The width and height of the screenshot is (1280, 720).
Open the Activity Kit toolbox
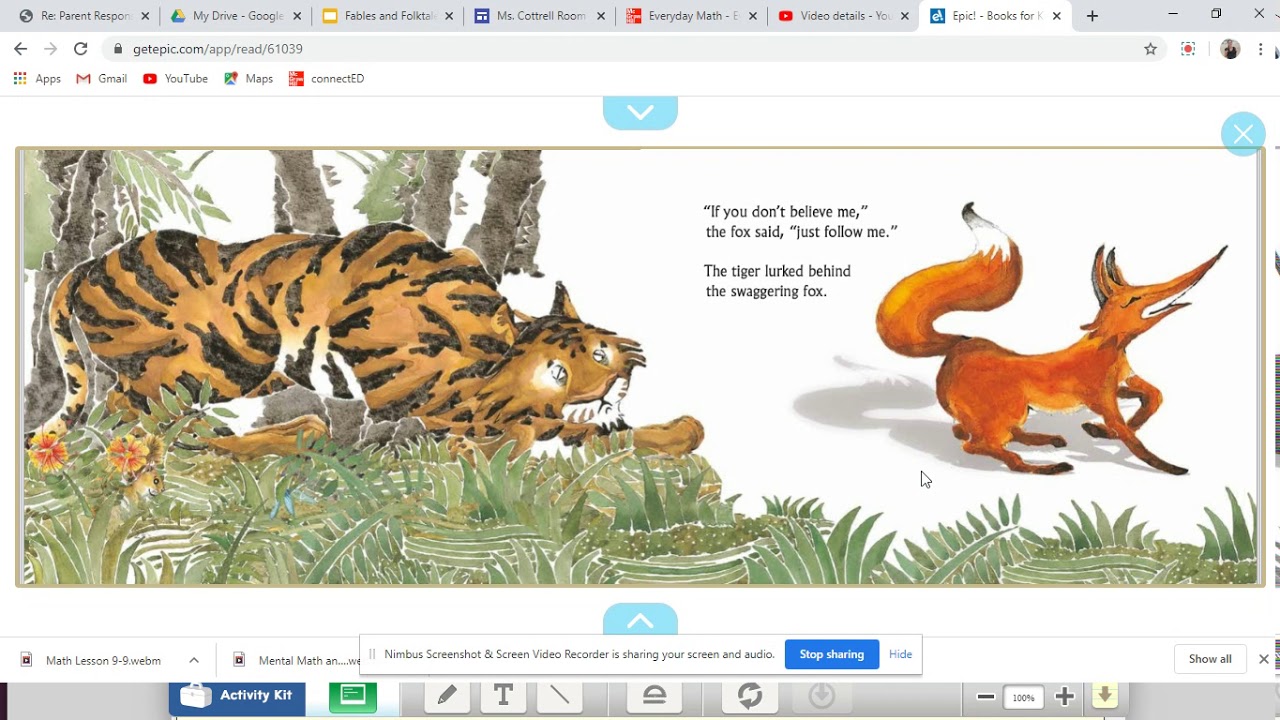[237, 696]
